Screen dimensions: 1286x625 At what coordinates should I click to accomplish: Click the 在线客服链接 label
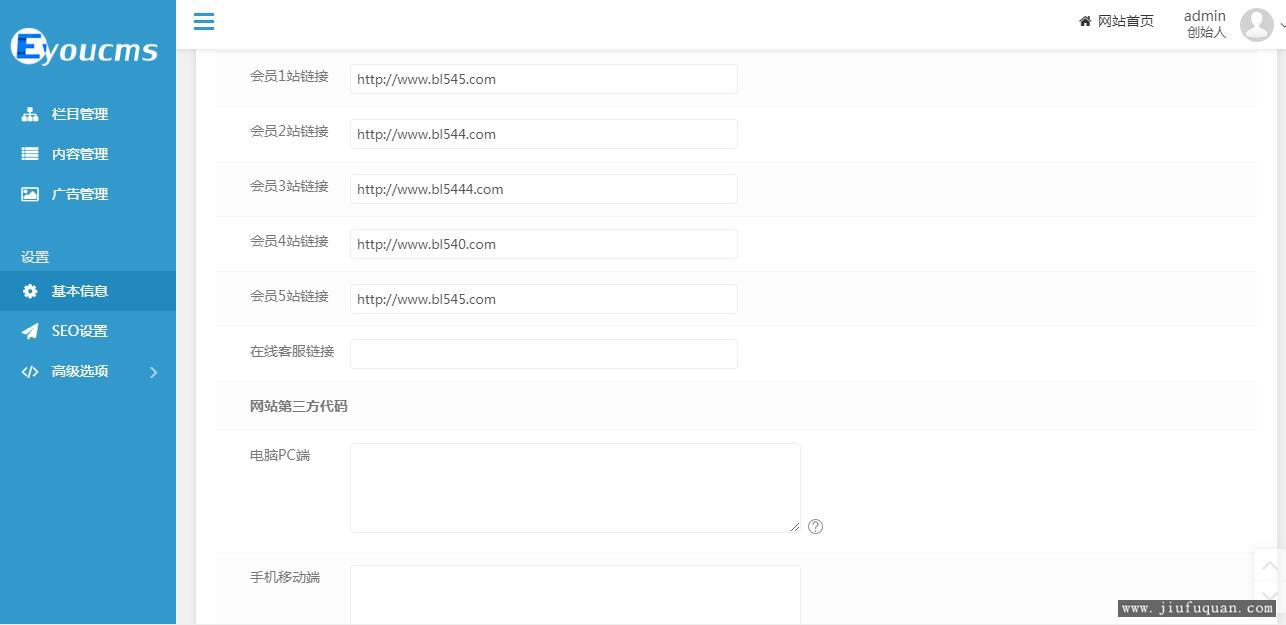pos(292,351)
